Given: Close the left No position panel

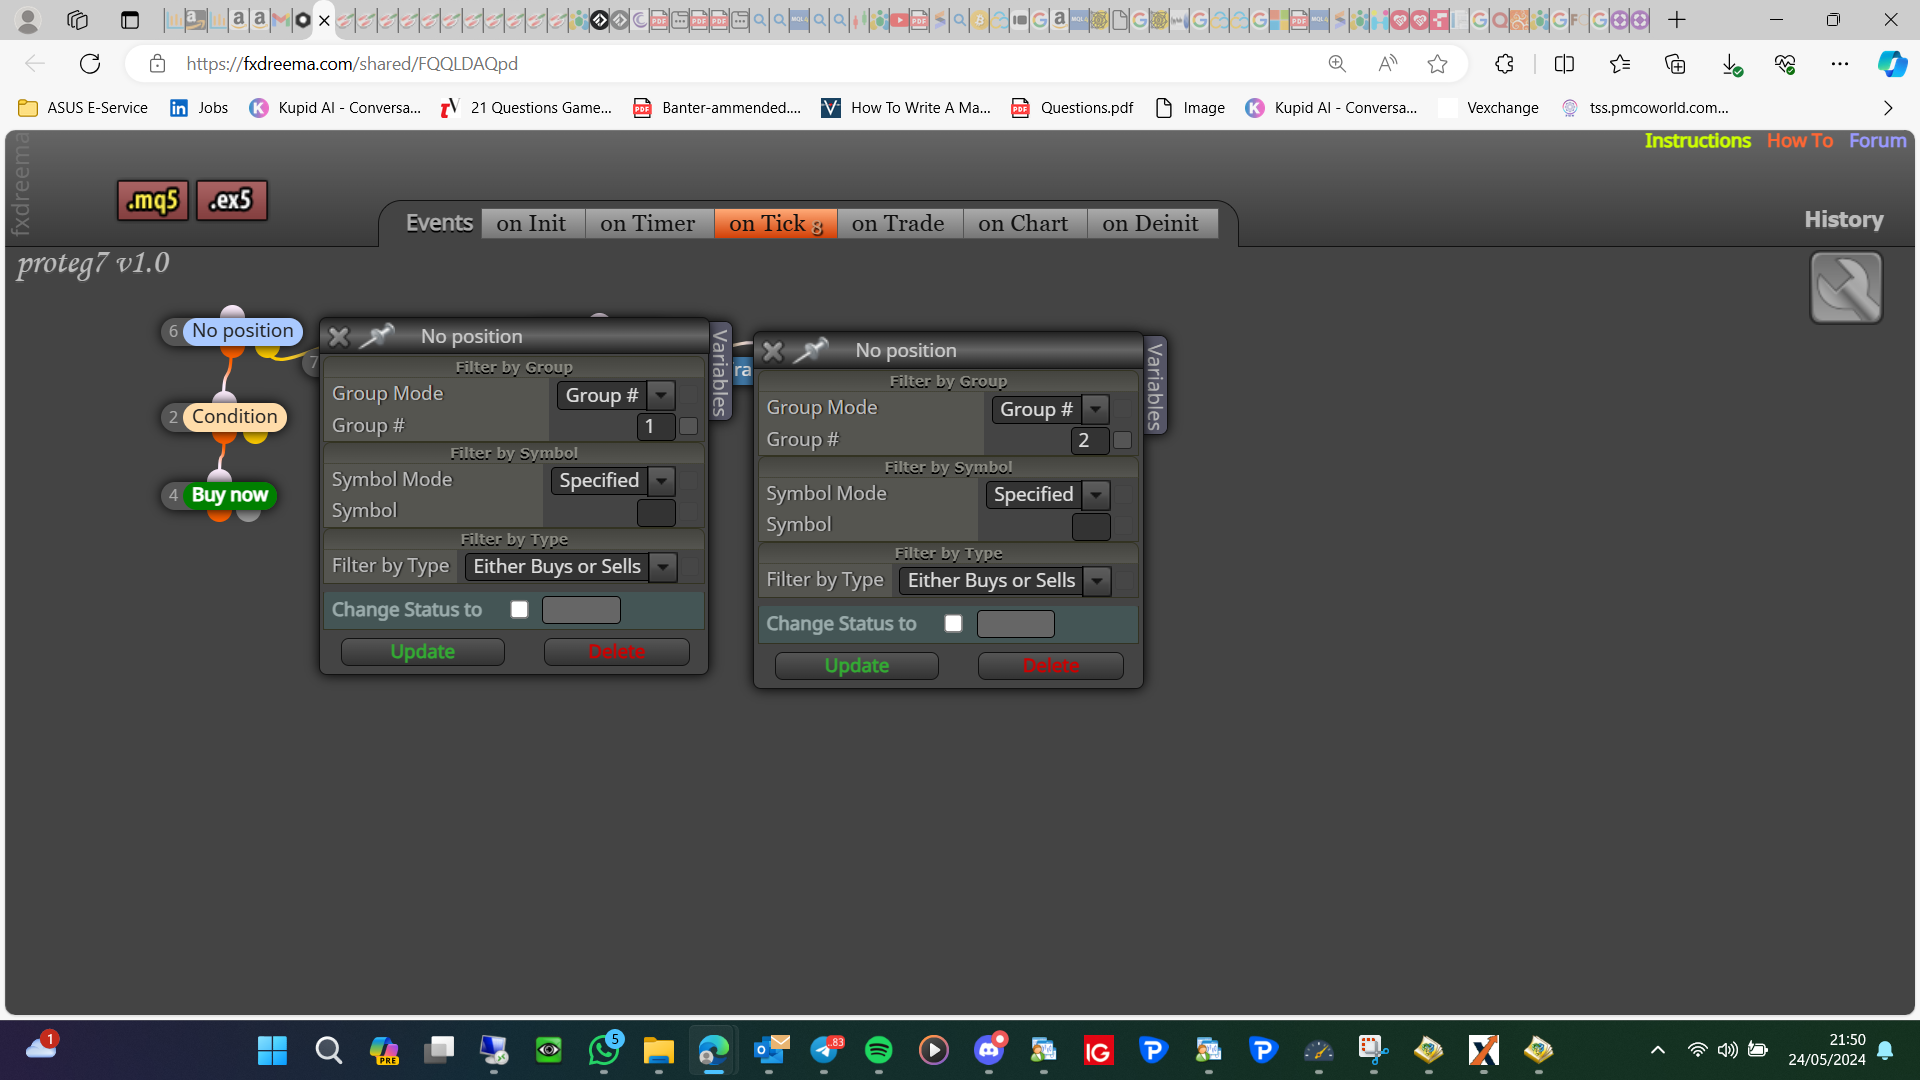Looking at the screenshot, I should (x=339, y=336).
